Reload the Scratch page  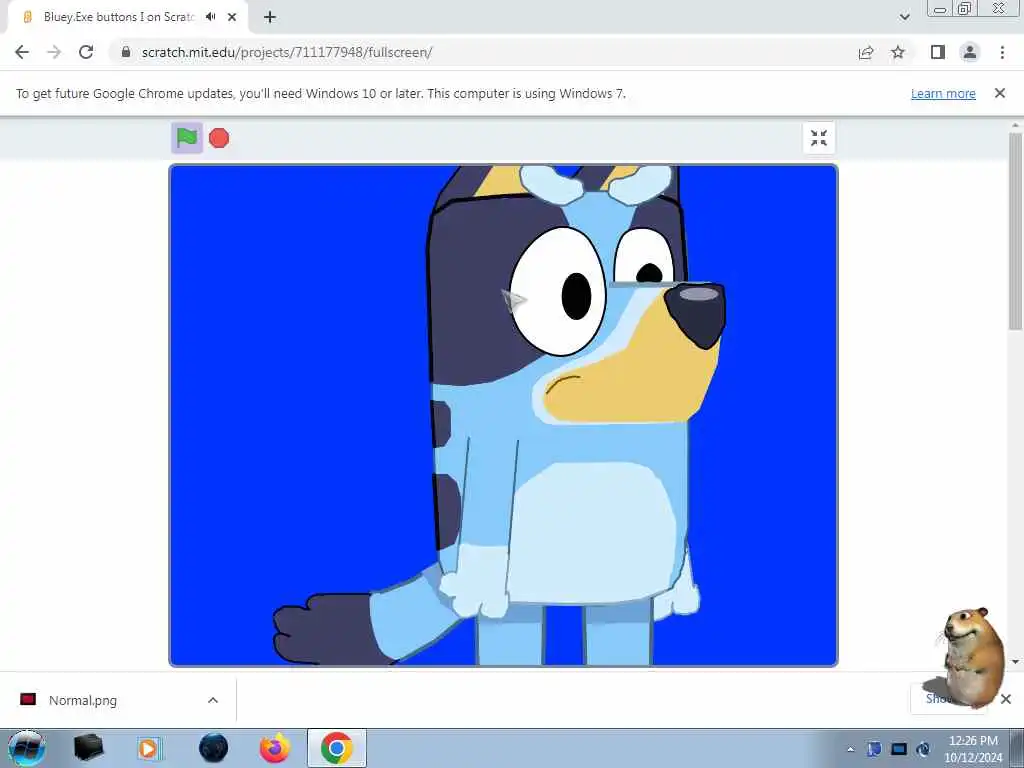[x=86, y=52]
